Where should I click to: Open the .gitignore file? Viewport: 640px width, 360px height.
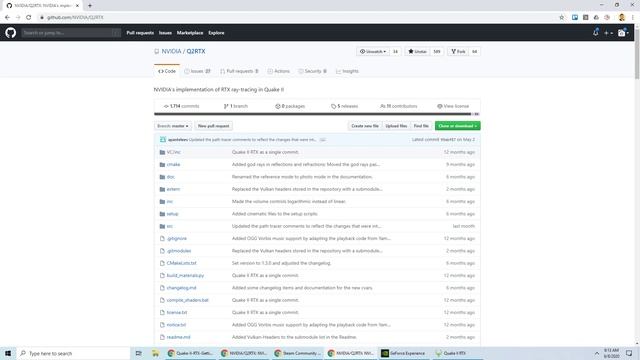coord(177,238)
